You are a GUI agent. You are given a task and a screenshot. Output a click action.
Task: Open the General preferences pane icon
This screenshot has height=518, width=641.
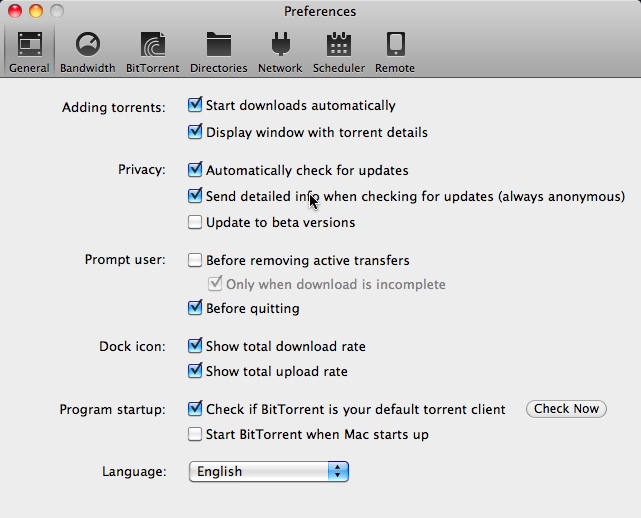click(x=29, y=45)
